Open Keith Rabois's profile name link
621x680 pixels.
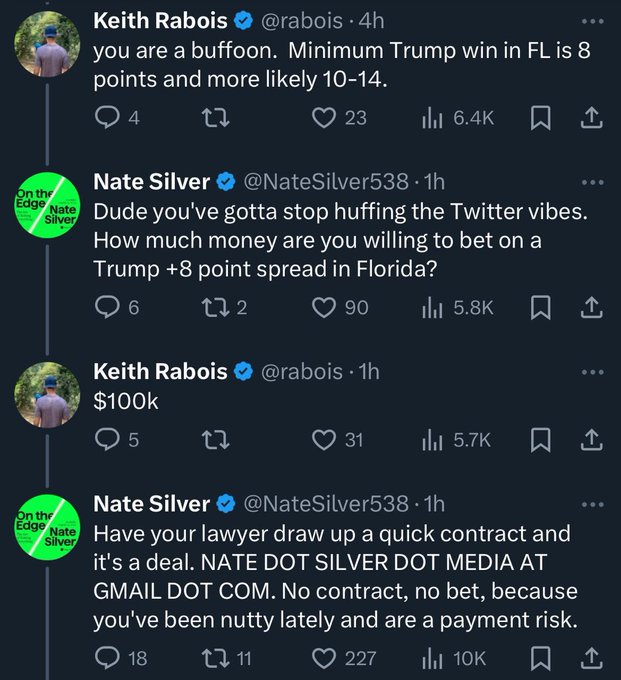[160, 18]
